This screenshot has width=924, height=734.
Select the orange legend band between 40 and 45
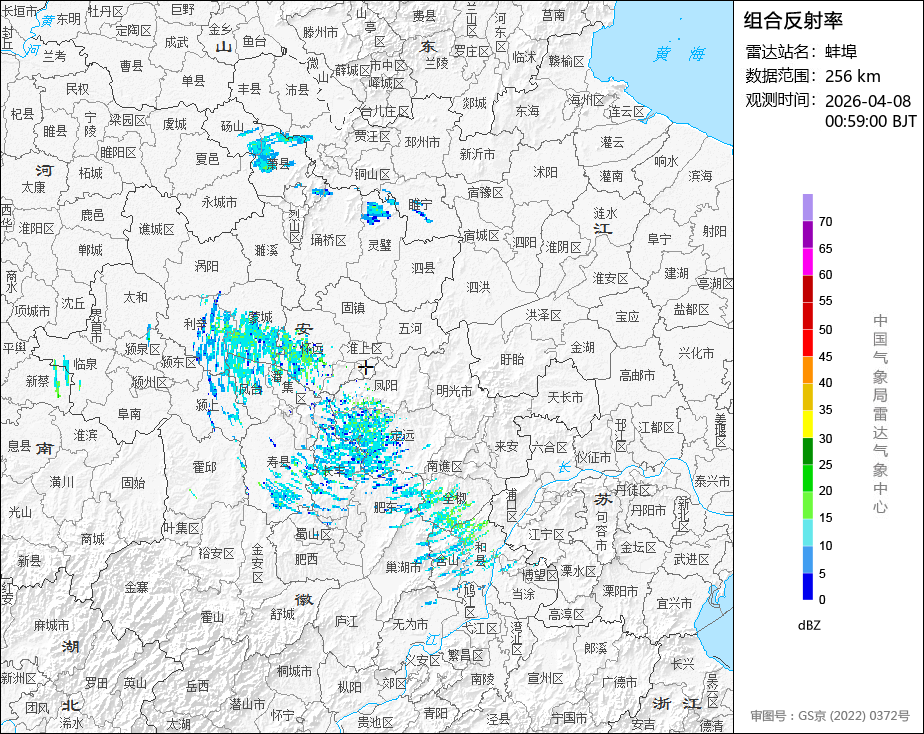tap(807, 370)
